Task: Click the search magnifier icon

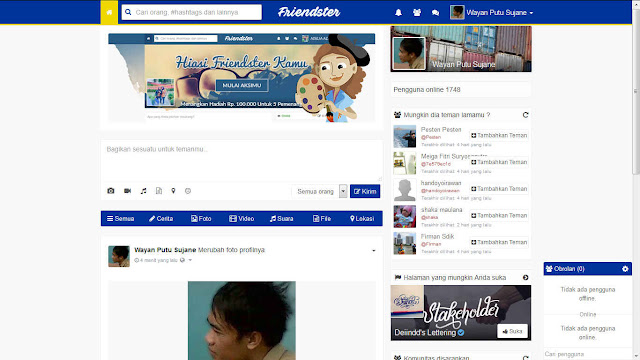Action: coord(128,12)
